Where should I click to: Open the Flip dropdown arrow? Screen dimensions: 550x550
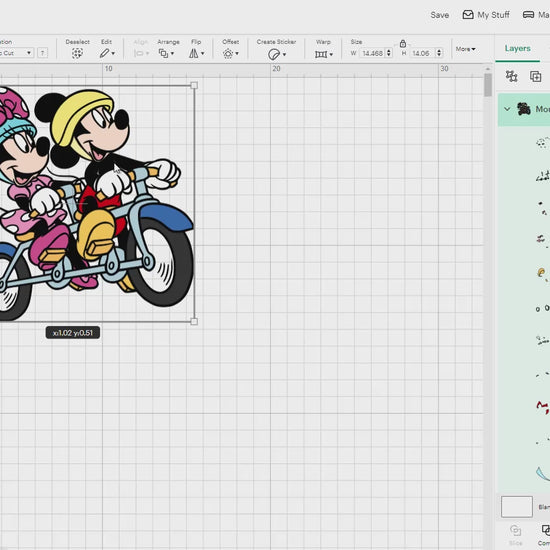tap(202, 54)
